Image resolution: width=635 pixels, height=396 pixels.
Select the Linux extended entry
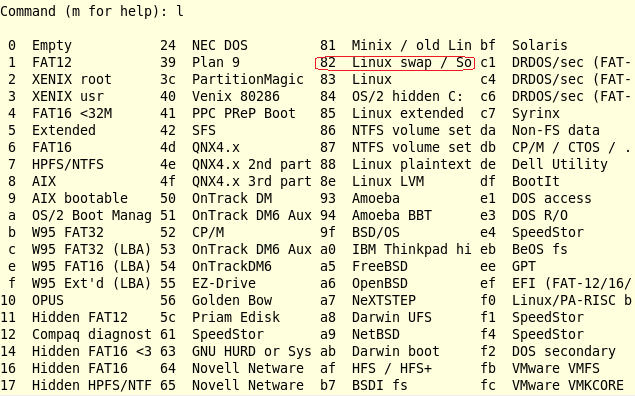392,113
